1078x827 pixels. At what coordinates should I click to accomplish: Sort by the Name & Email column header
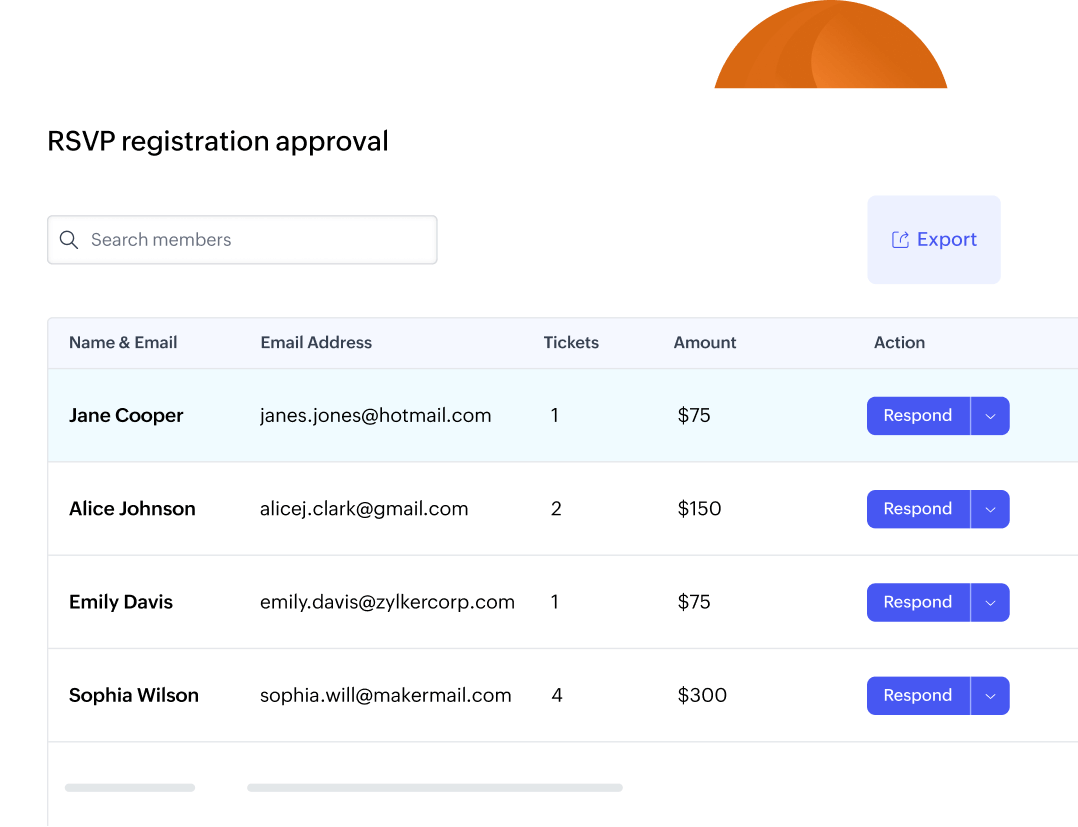(123, 342)
